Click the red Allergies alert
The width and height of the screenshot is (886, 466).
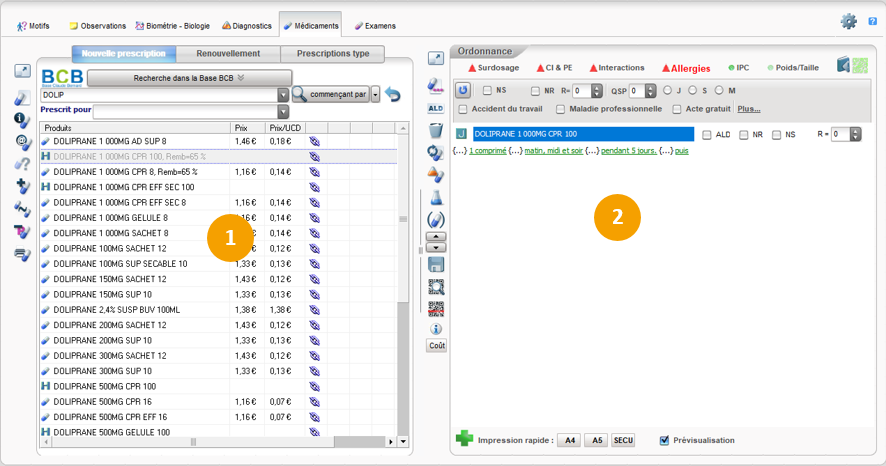click(686, 68)
